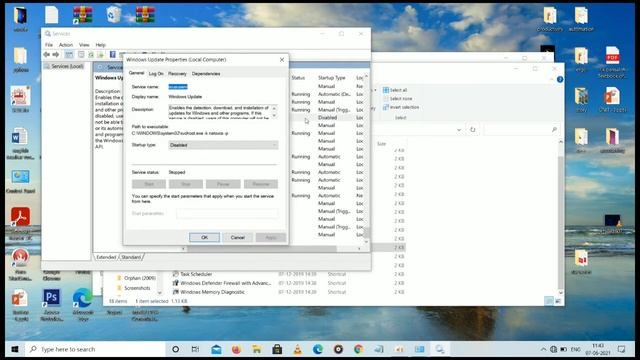The image size is (640, 360).
Task: Switch to Recovery tab
Action: point(177,74)
